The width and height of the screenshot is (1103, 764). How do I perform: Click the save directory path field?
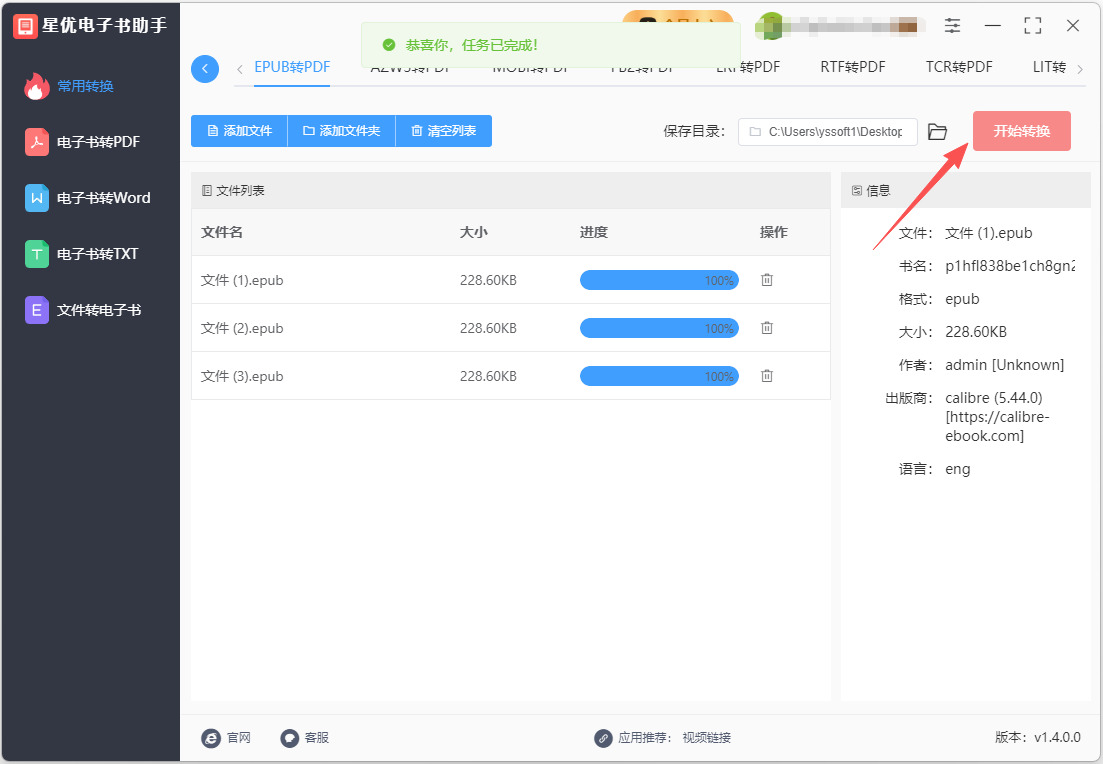(827, 132)
